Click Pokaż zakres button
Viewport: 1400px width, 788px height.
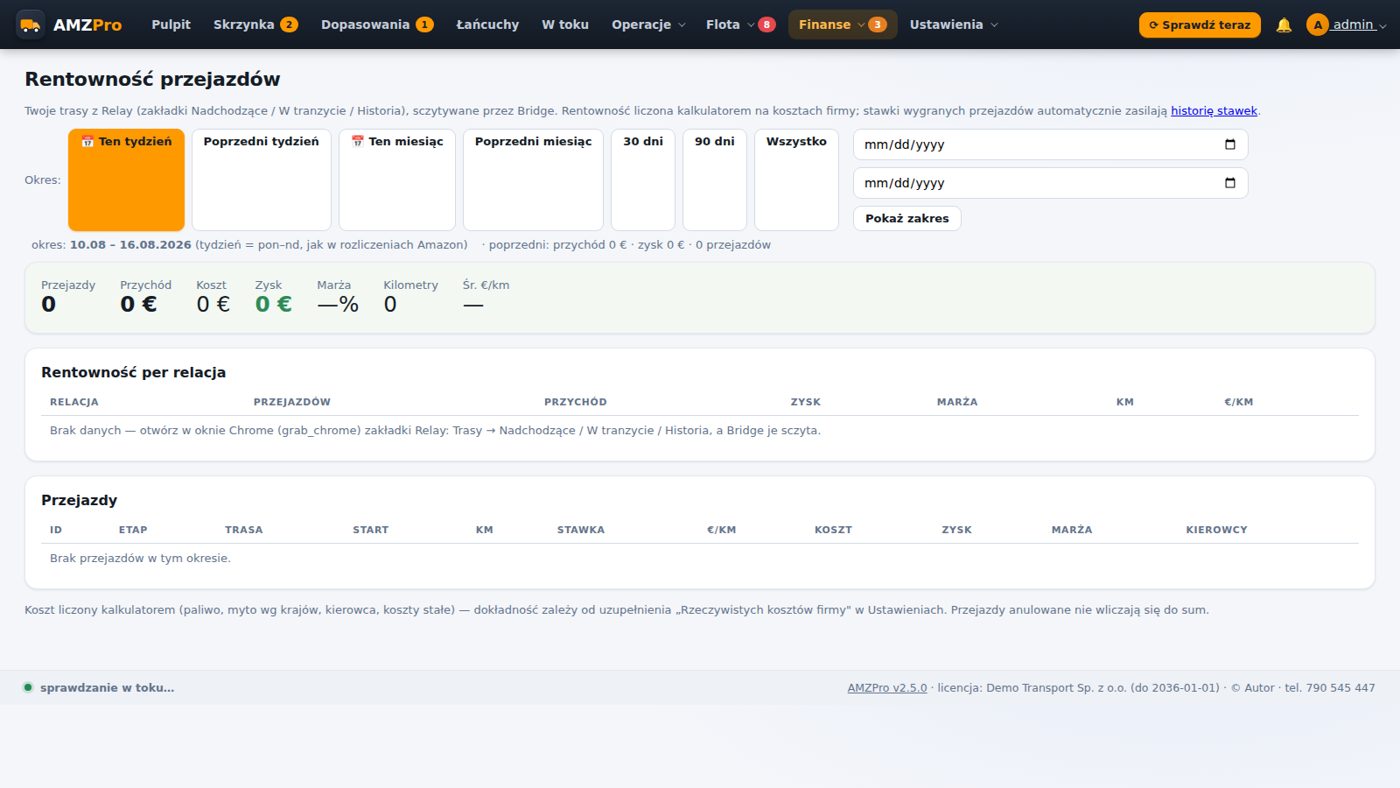point(907,218)
